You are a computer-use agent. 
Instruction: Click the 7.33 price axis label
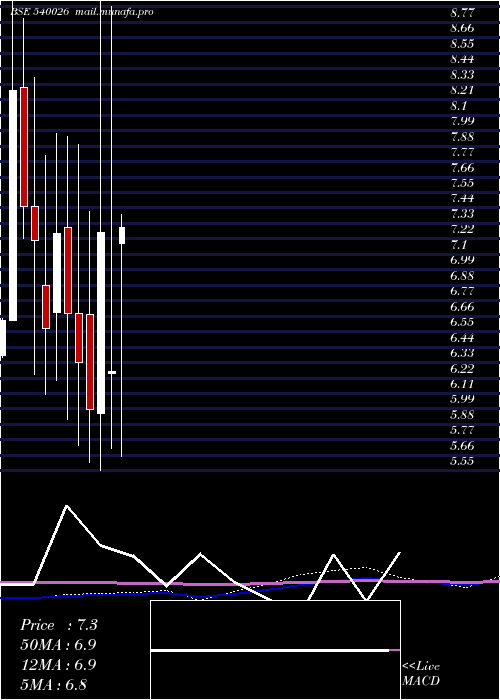(x=462, y=214)
